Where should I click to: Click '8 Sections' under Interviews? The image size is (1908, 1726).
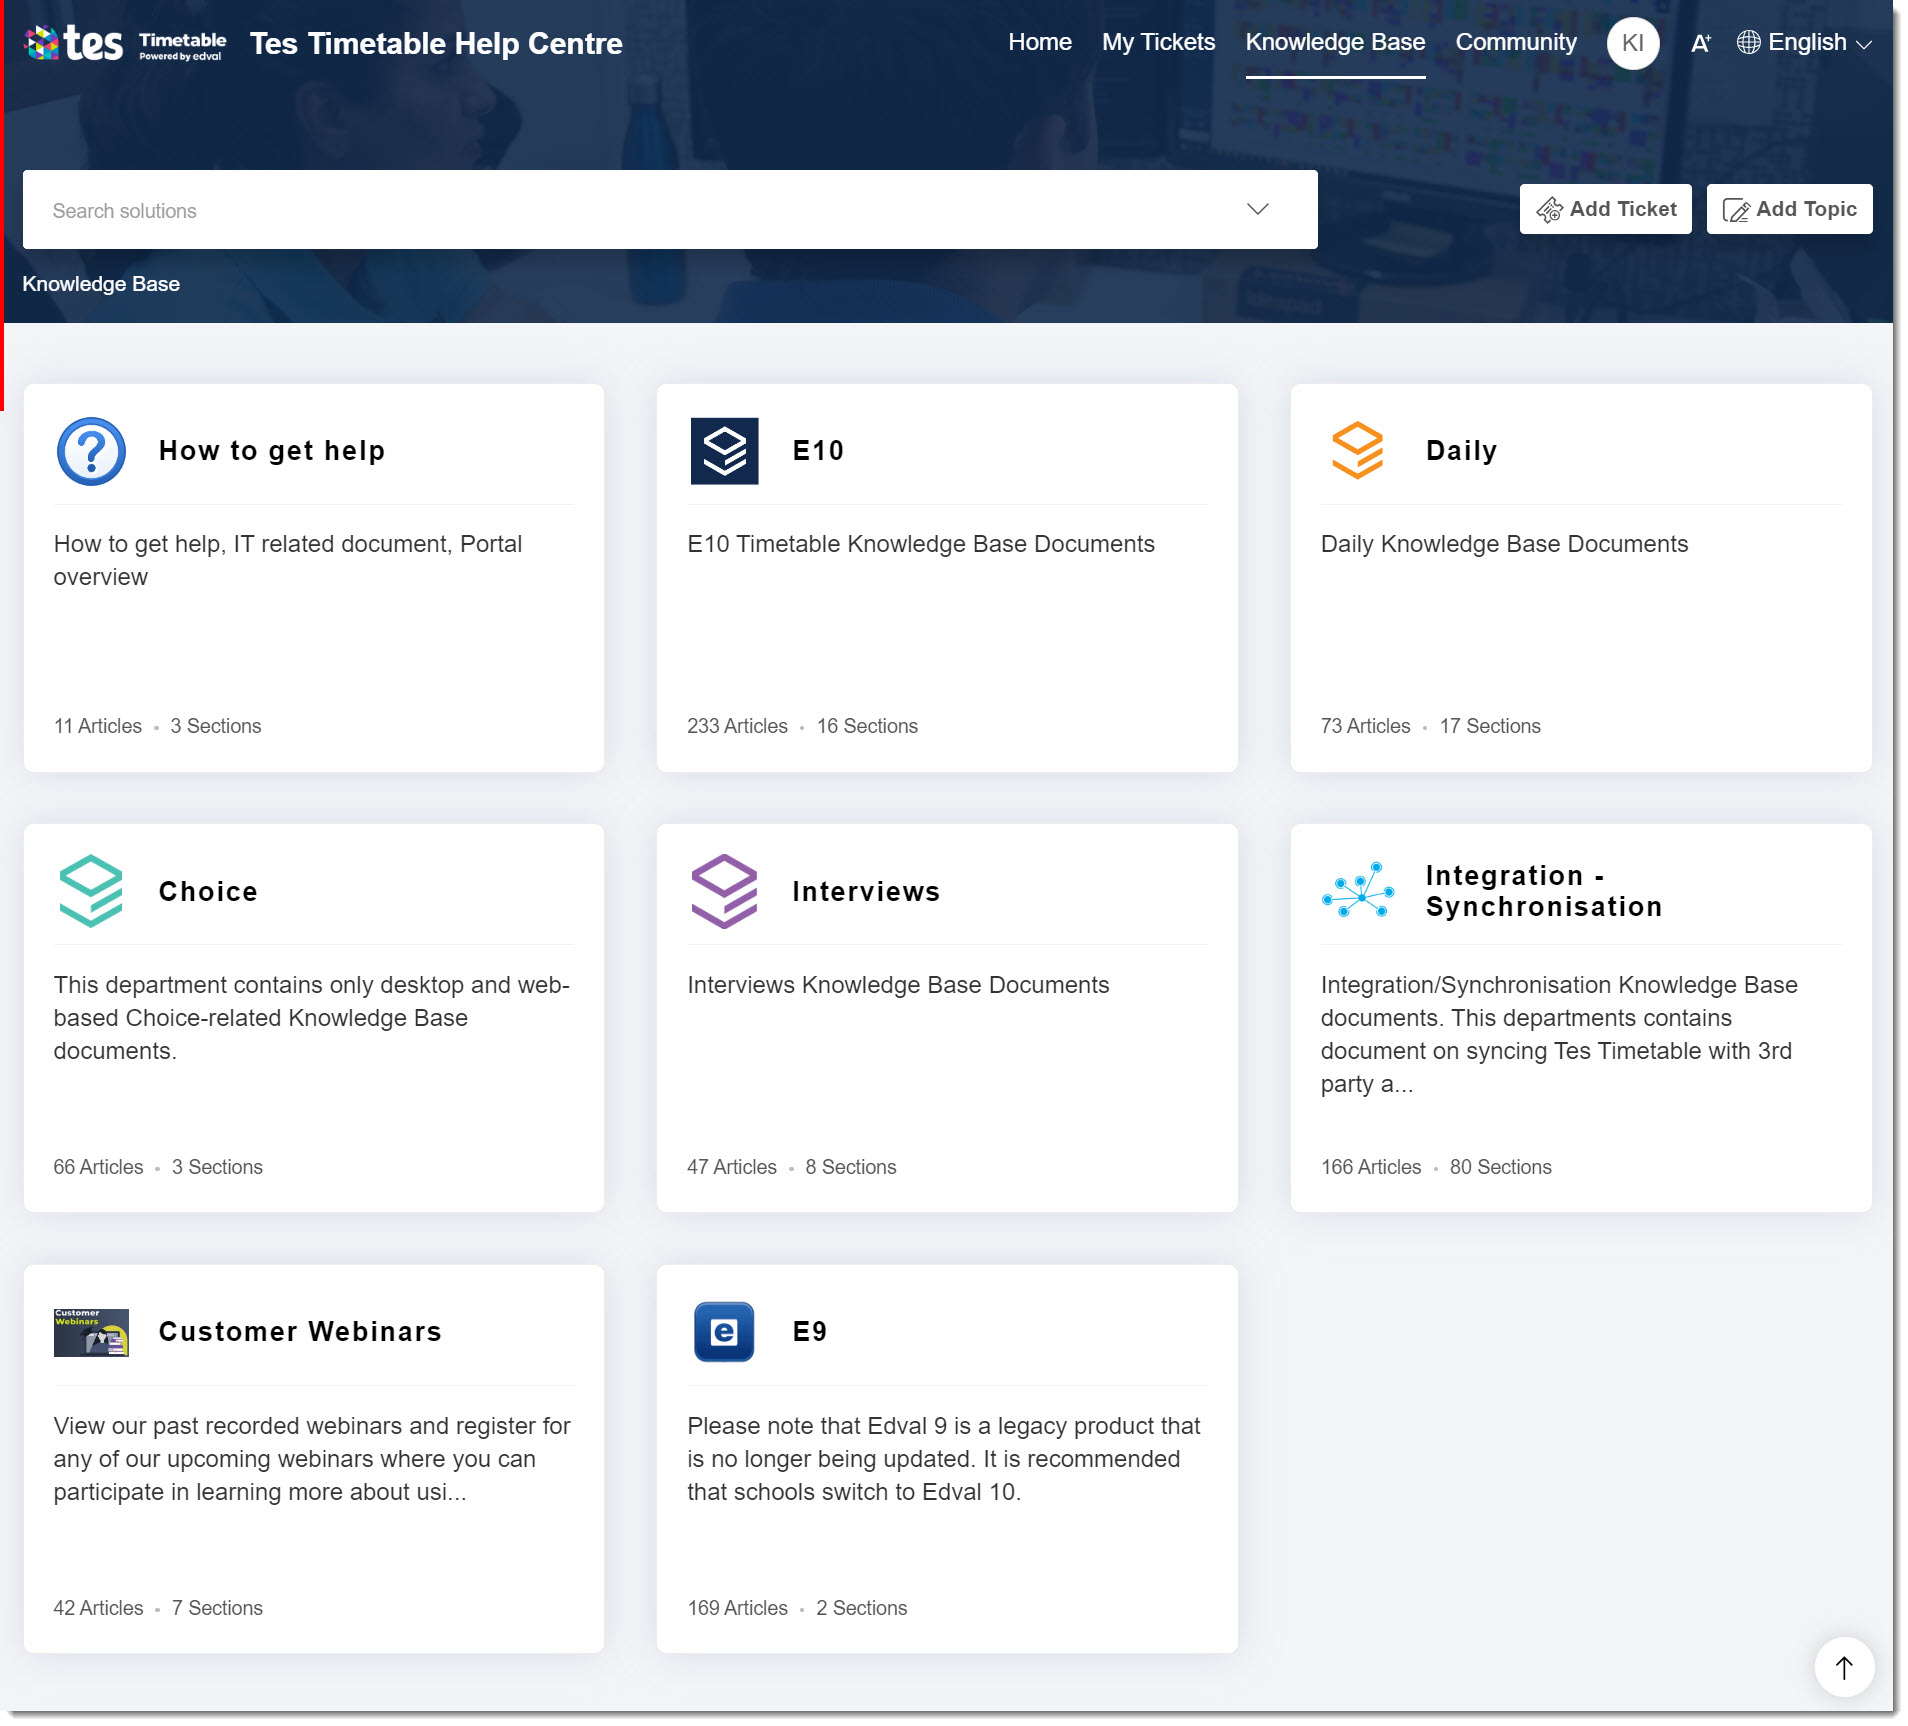click(x=851, y=1167)
